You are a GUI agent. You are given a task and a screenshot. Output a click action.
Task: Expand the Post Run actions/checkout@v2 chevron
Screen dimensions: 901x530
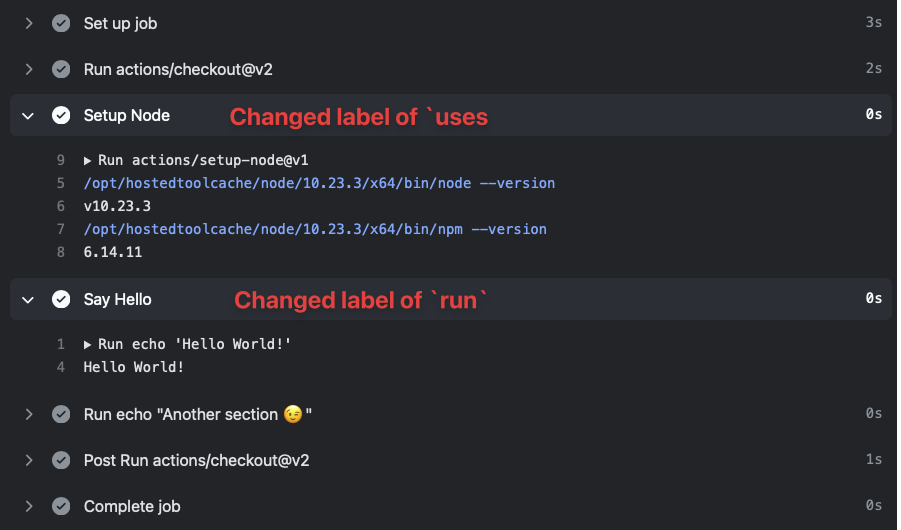pyautogui.click(x=29, y=460)
